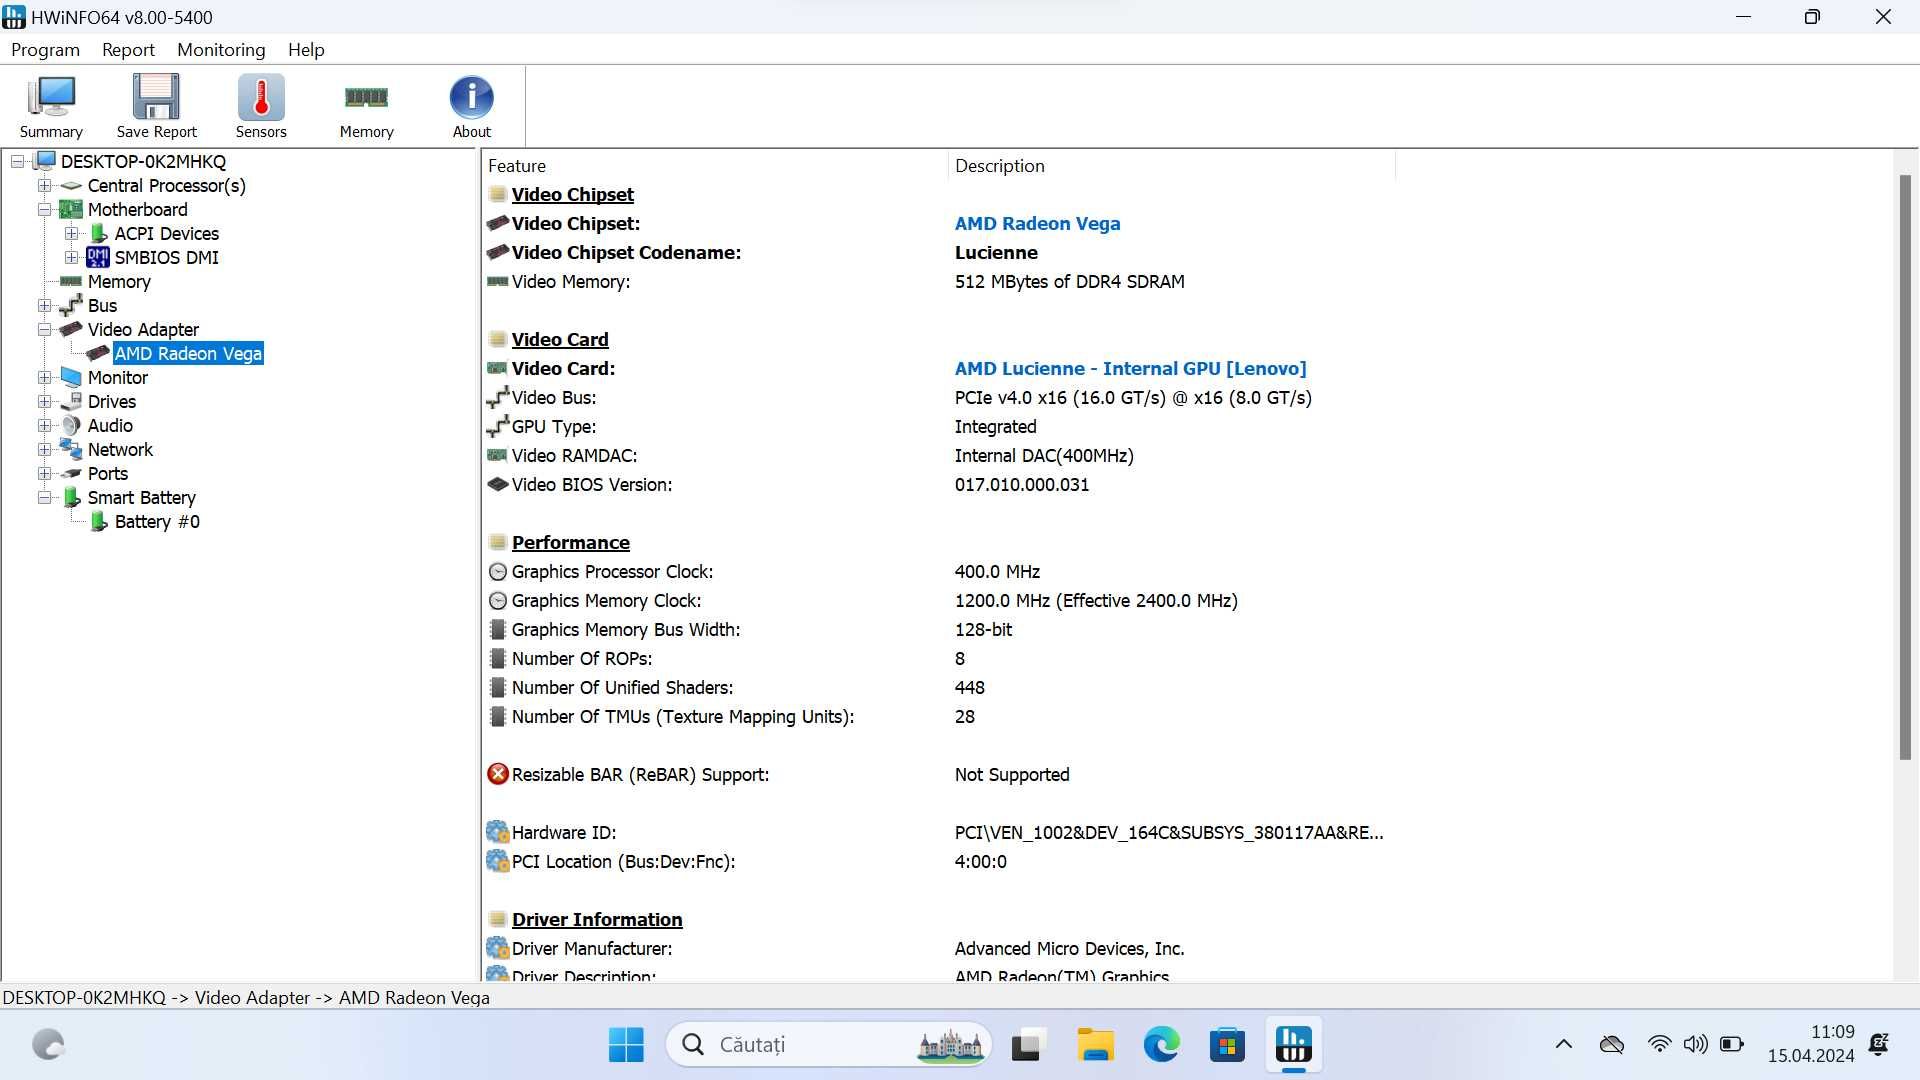Click HWiNFO64 taskbar icon
This screenshot has height=1080, width=1920.
(1293, 1045)
